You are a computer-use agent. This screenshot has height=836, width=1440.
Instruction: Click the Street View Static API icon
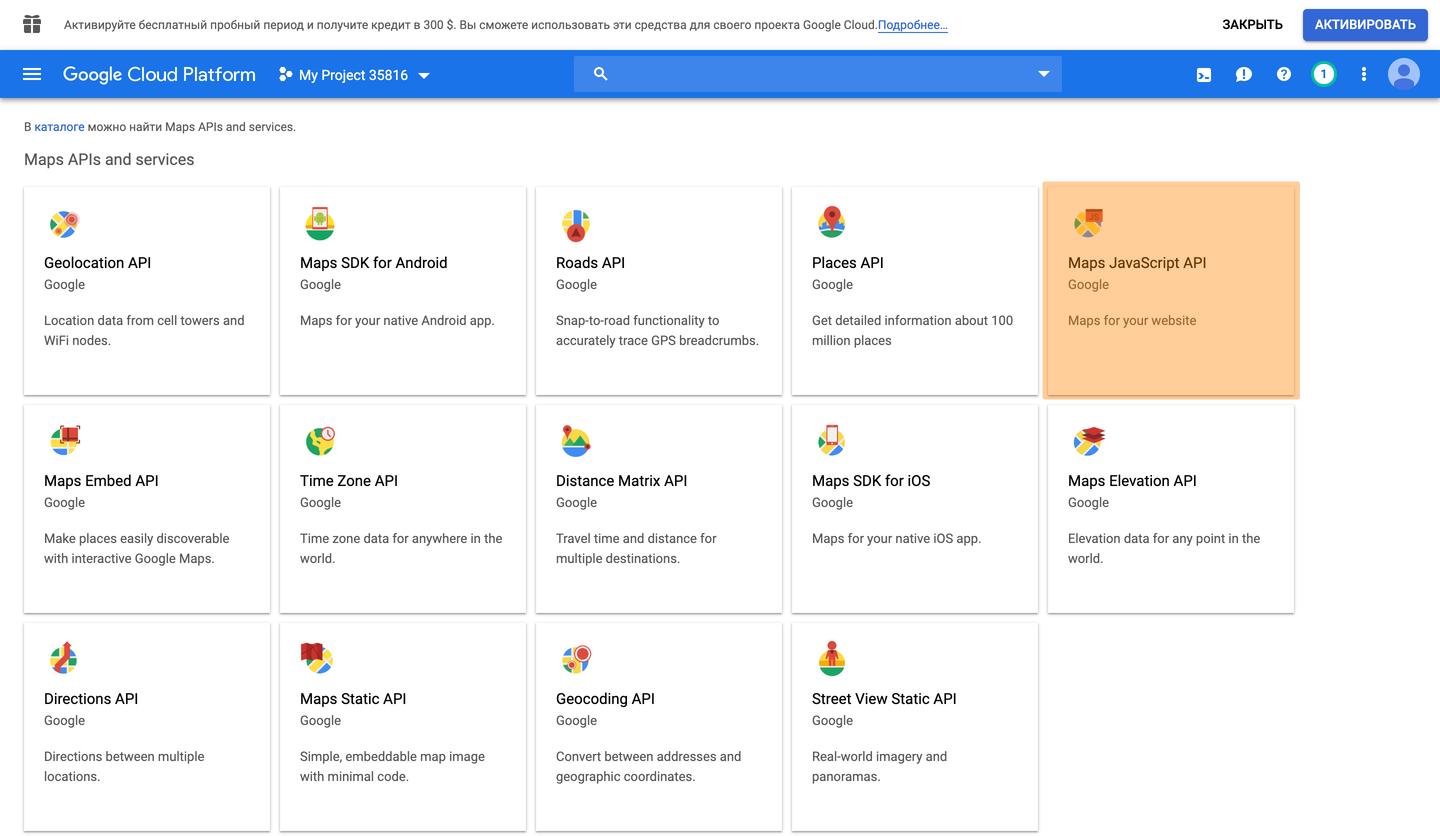tap(832, 659)
